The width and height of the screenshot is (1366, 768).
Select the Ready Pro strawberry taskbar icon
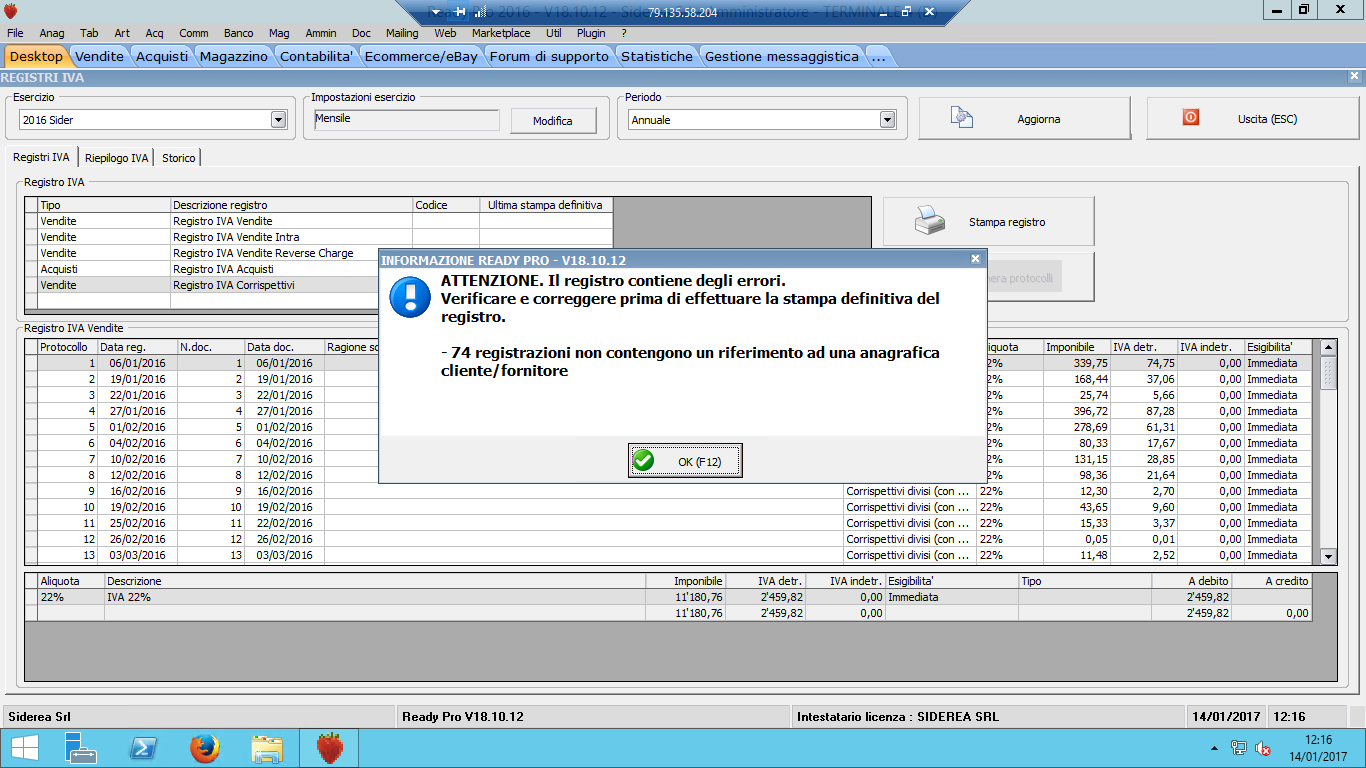[x=330, y=748]
